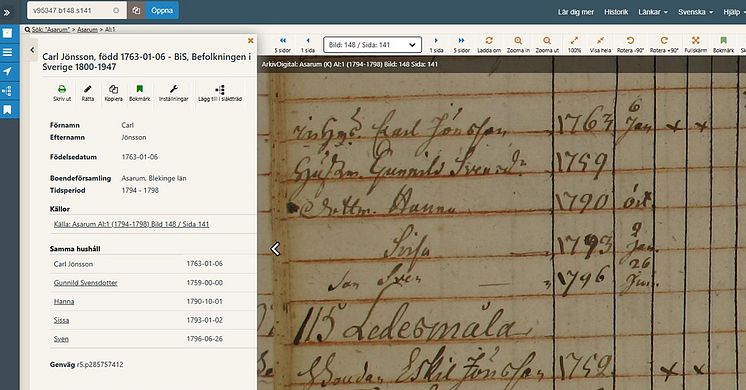746x390 pixels.
Task: Close the record panel with orange x
Action: coord(250,41)
